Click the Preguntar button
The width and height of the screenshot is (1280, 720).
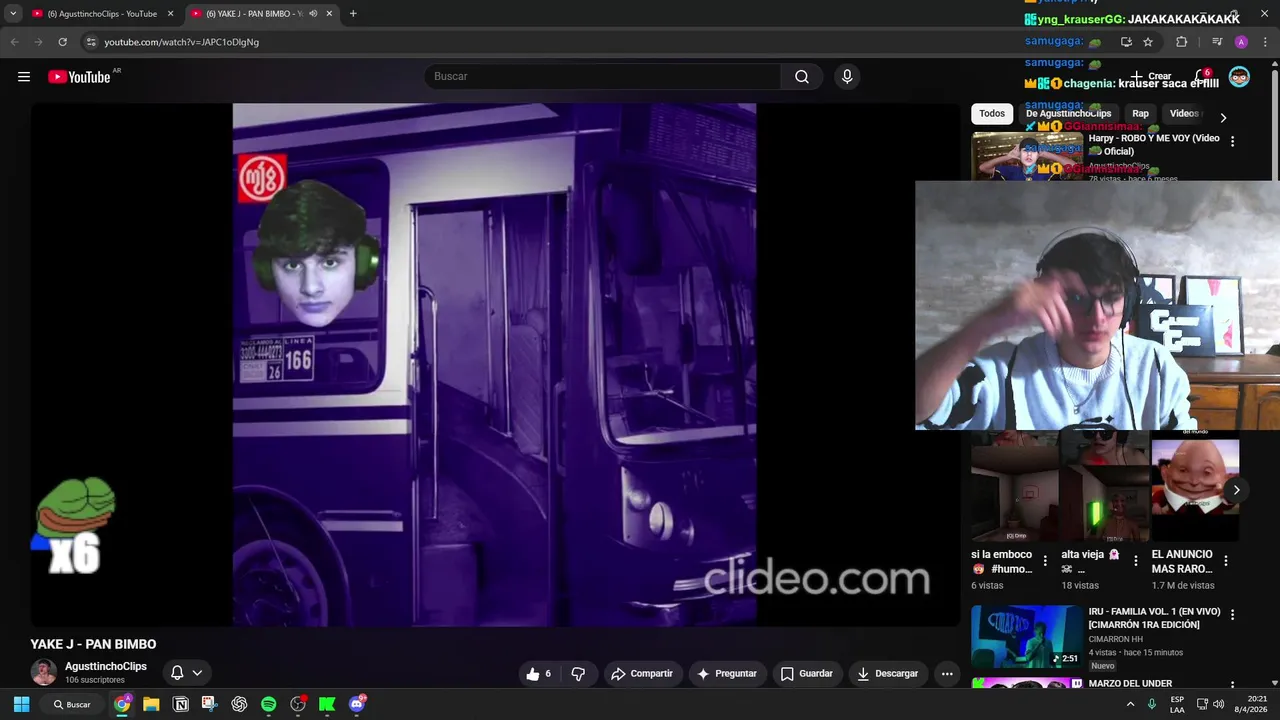click(x=727, y=674)
